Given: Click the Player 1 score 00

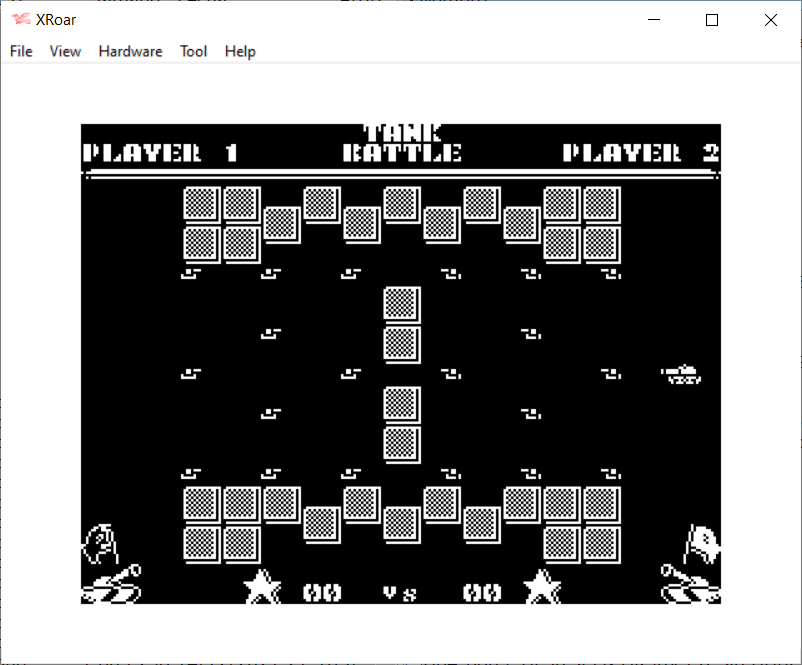Looking at the screenshot, I should click(322, 593).
